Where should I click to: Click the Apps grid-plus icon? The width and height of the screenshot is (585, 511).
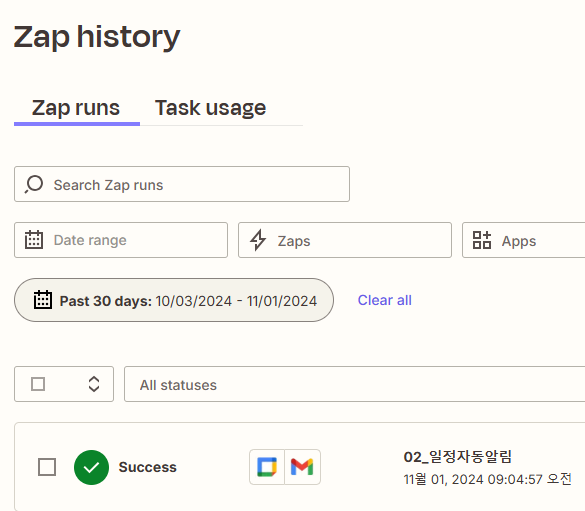click(482, 240)
